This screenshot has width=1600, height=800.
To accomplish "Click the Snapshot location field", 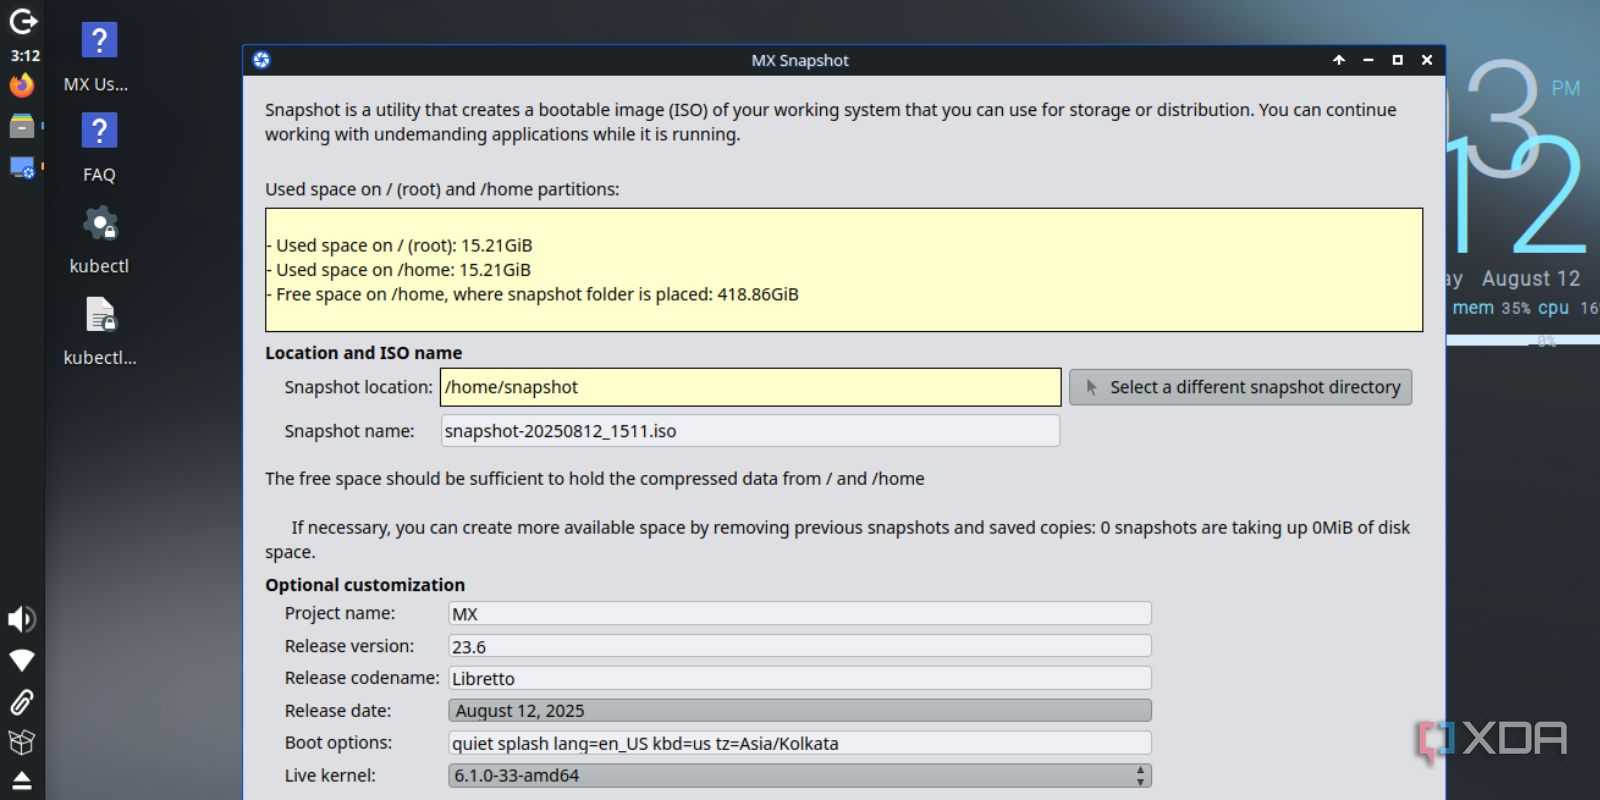I will tap(750, 387).
